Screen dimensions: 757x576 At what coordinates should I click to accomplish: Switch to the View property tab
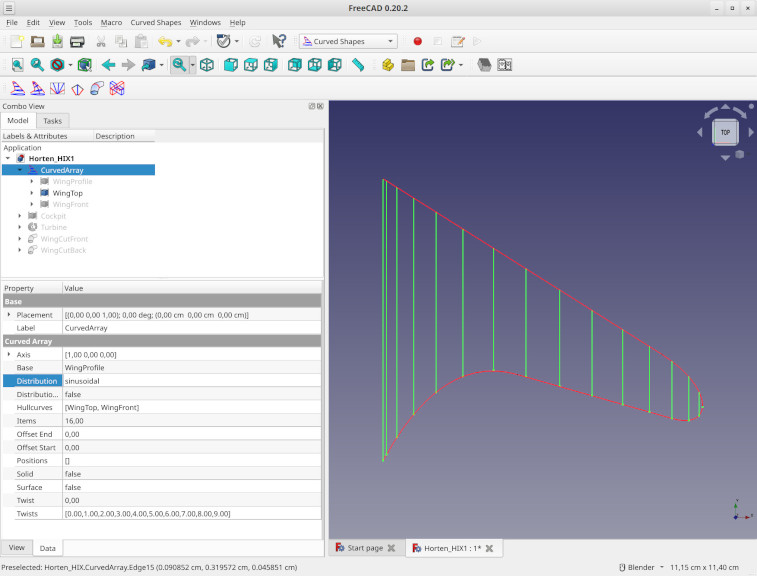pyautogui.click(x=17, y=548)
